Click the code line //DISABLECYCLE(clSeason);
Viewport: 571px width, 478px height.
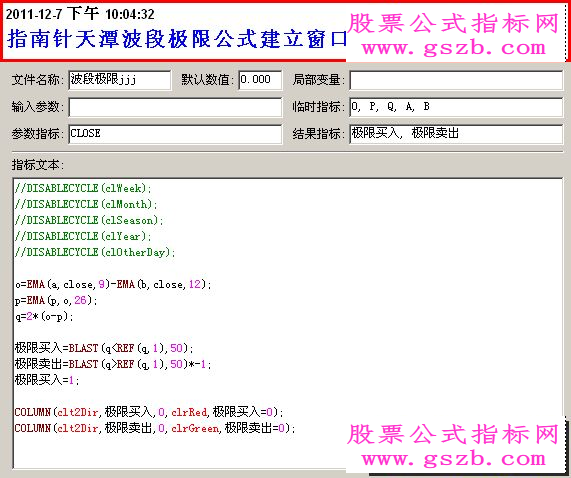(x=89, y=221)
